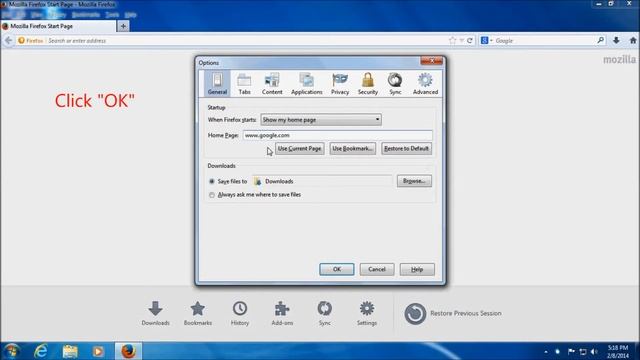The width and height of the screenshot is (640, 360).
Task: Click the reload page icon
Action: pyautogui.click(x=470, y=40)
